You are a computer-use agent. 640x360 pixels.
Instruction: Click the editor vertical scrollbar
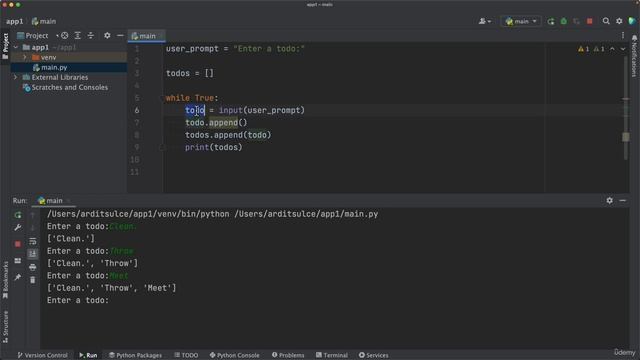tap(626, 108)
